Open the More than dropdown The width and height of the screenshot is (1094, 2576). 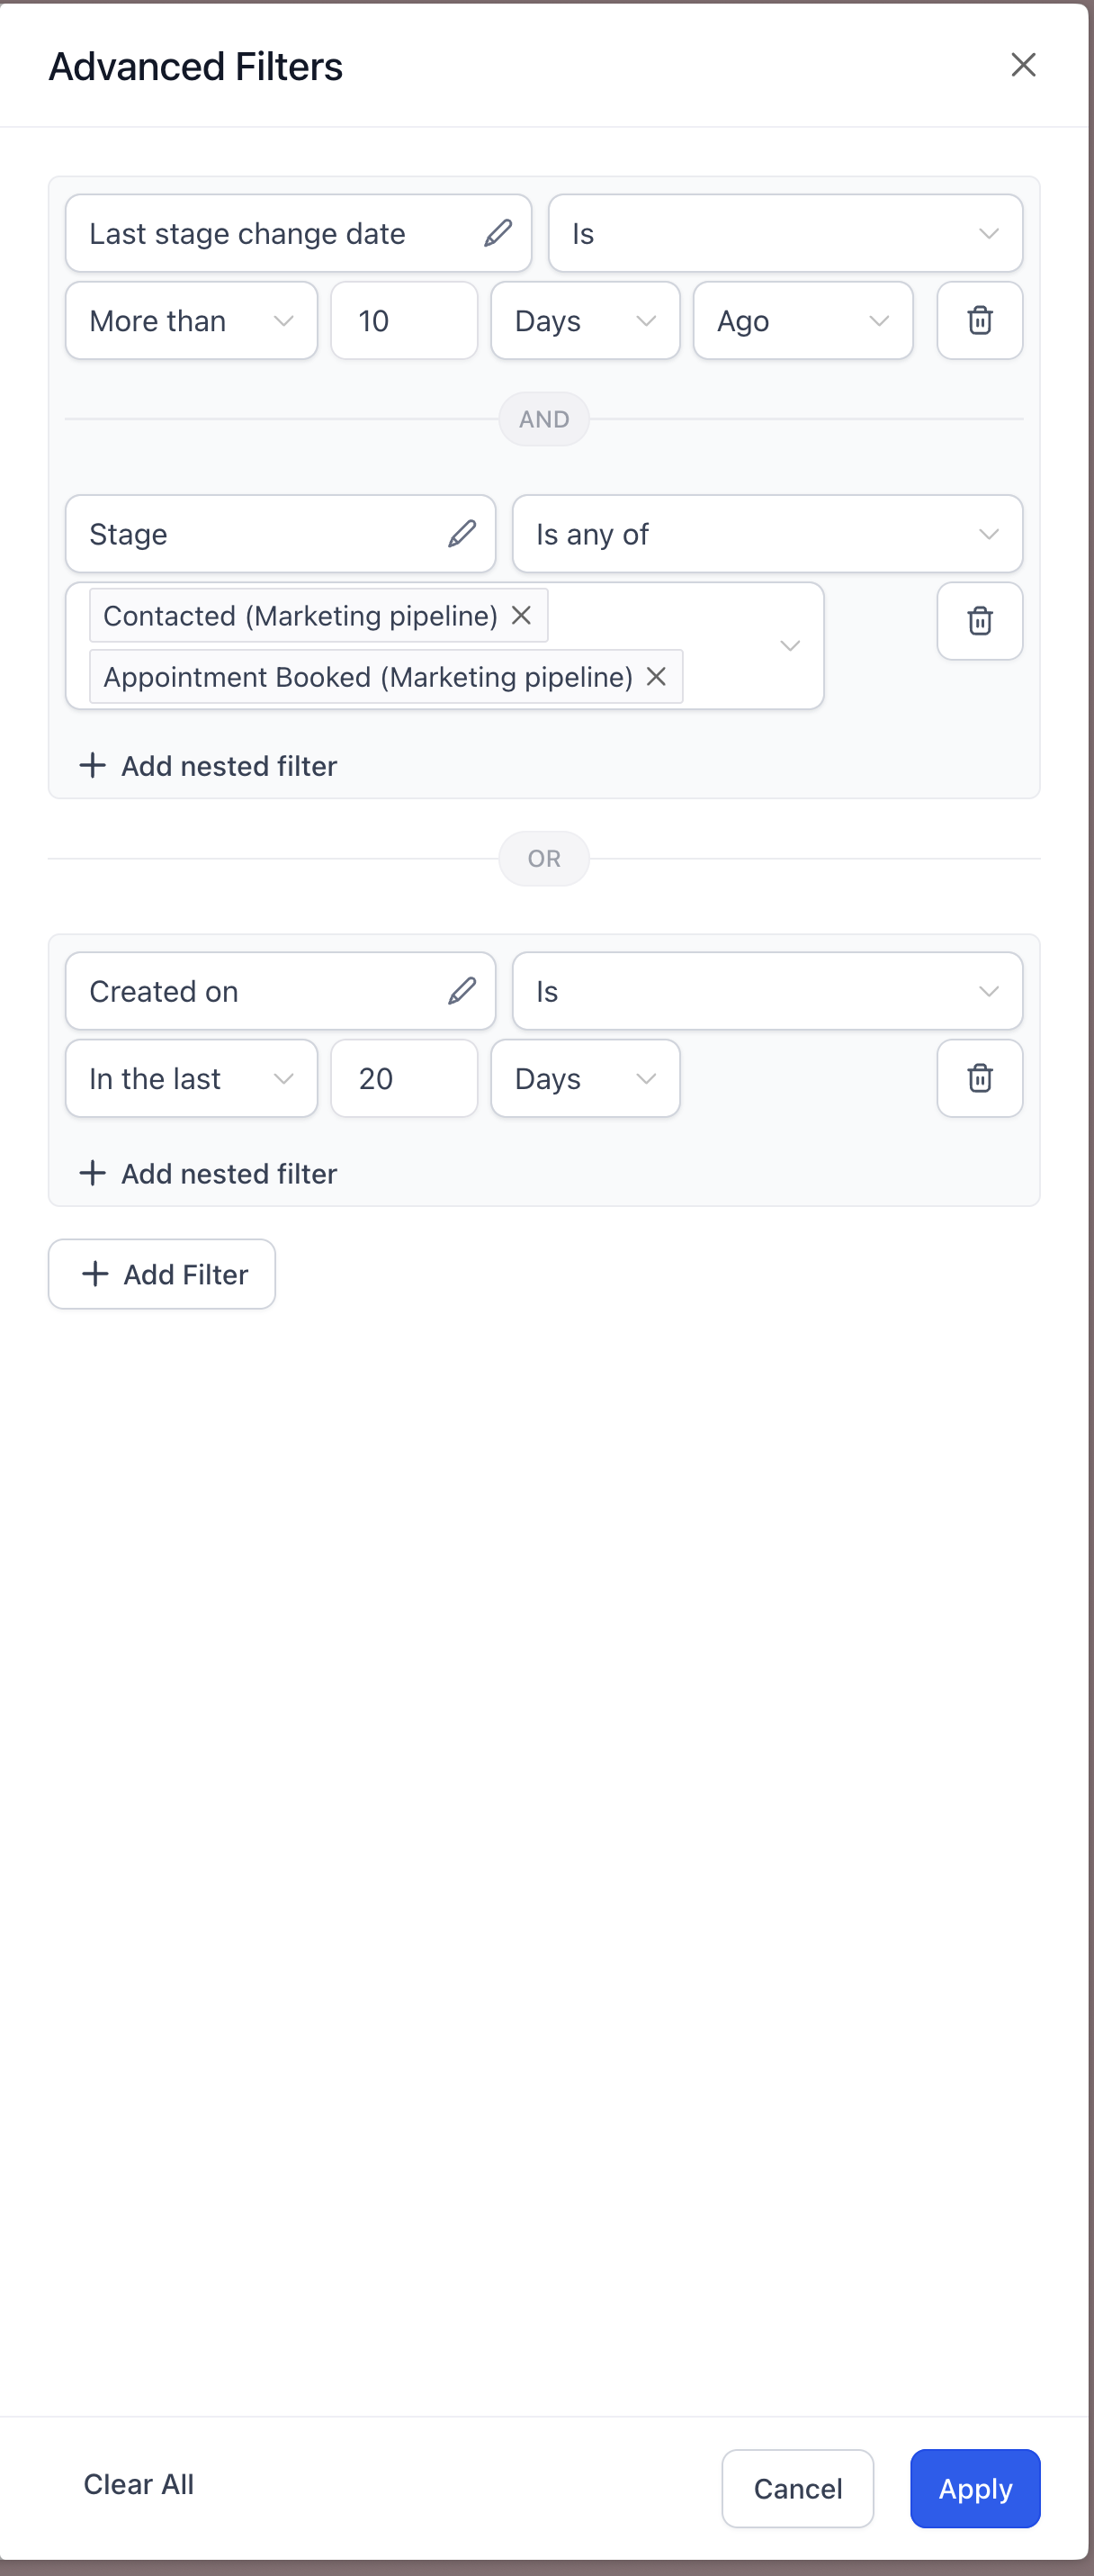[191, 320]
